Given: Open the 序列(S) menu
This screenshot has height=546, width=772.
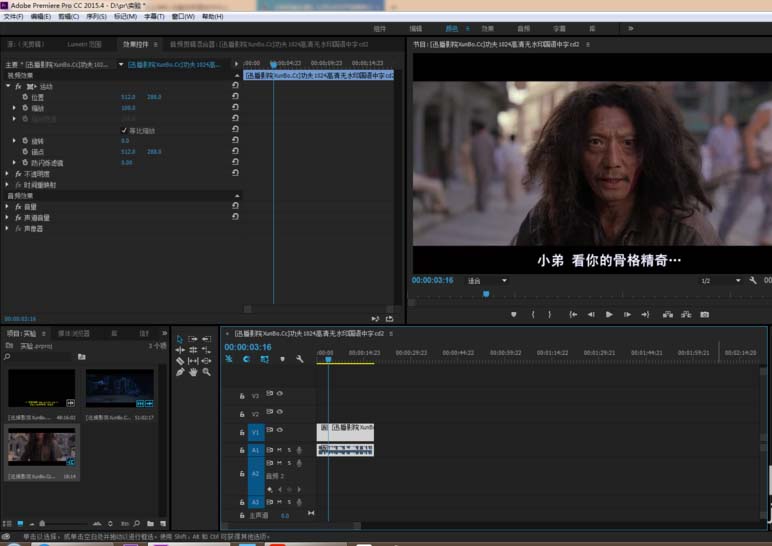Looking at the screenshot, I should click(97, 17).
